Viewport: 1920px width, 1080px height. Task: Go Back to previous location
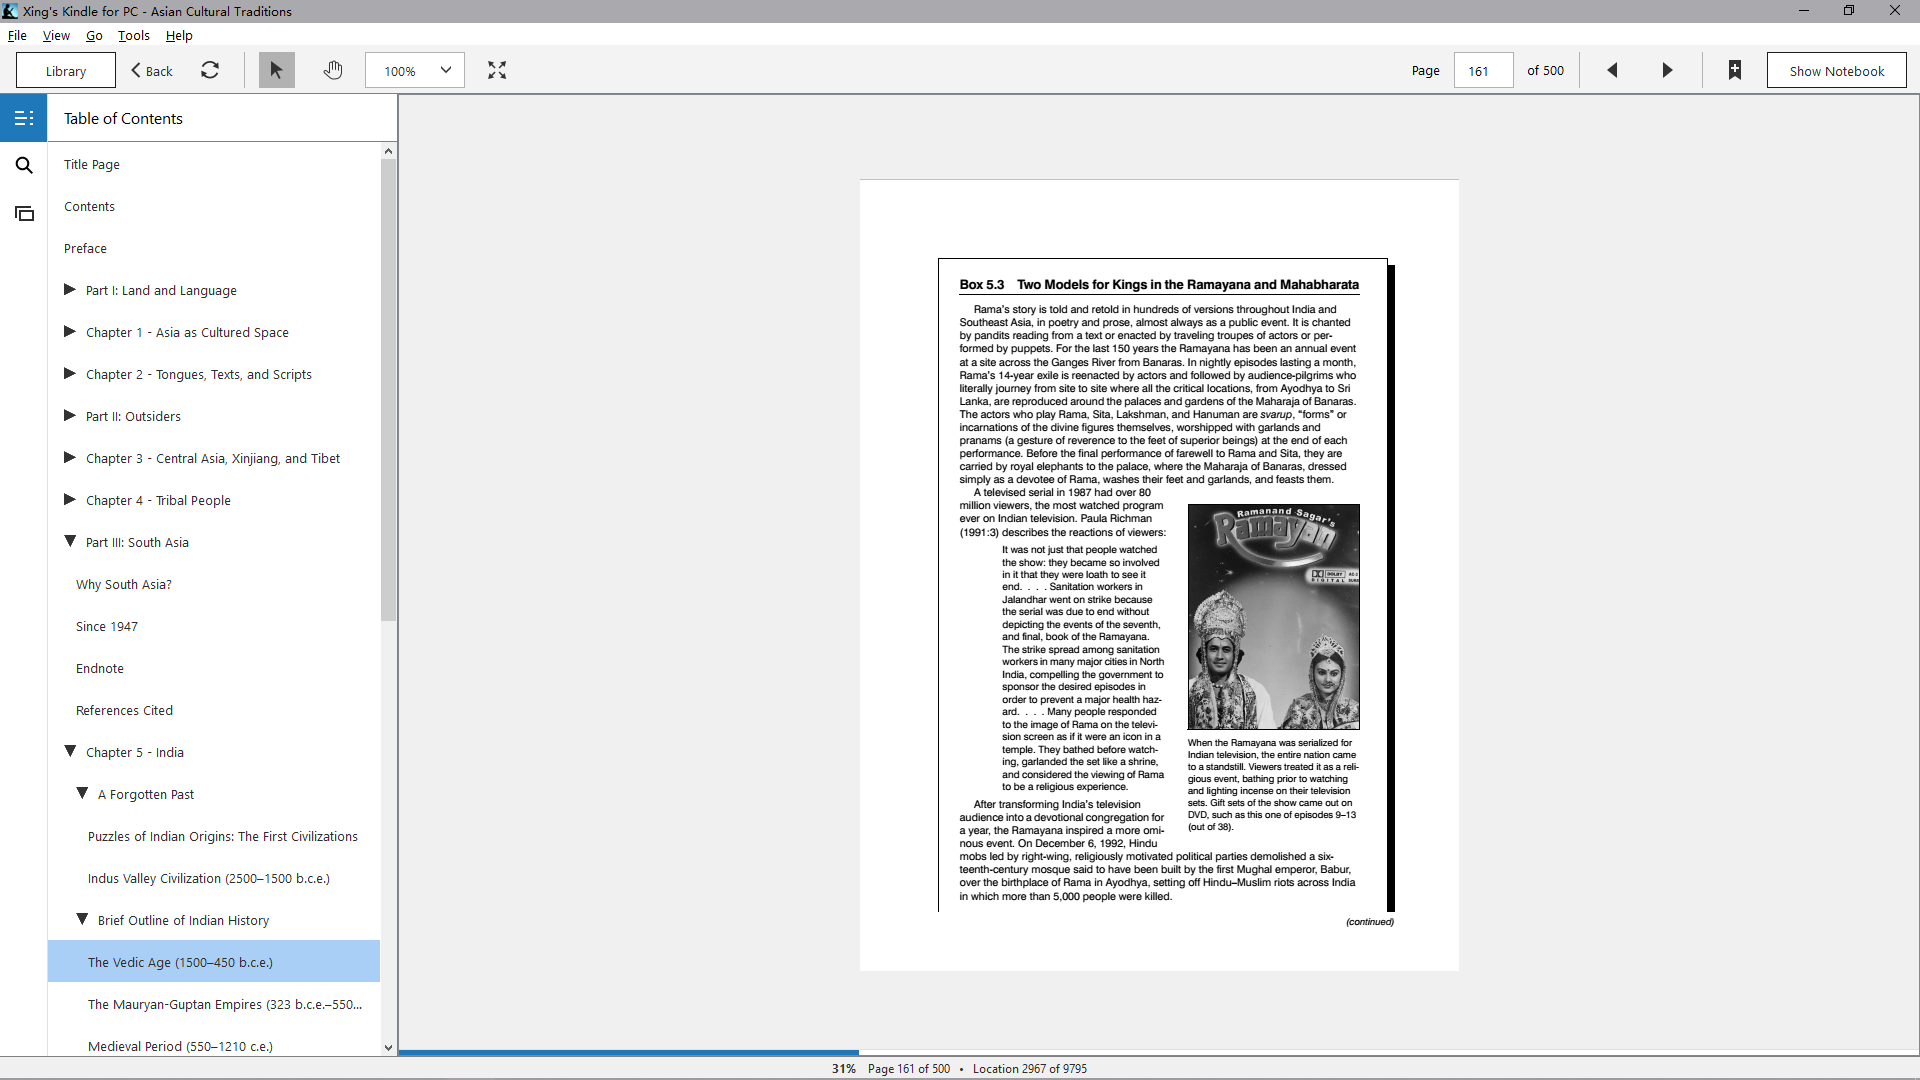[152, 70]
